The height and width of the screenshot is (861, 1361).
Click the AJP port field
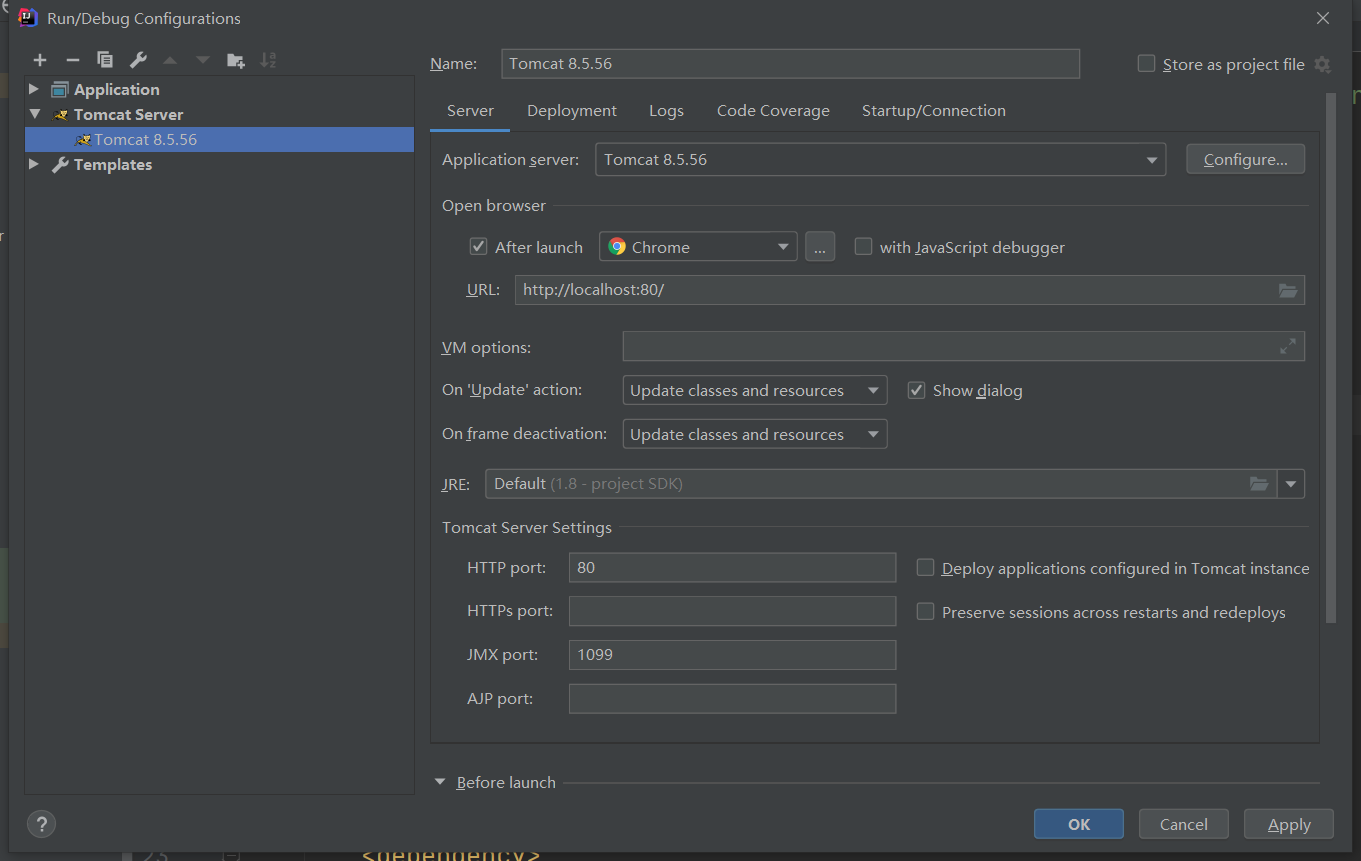coord(732,699)
